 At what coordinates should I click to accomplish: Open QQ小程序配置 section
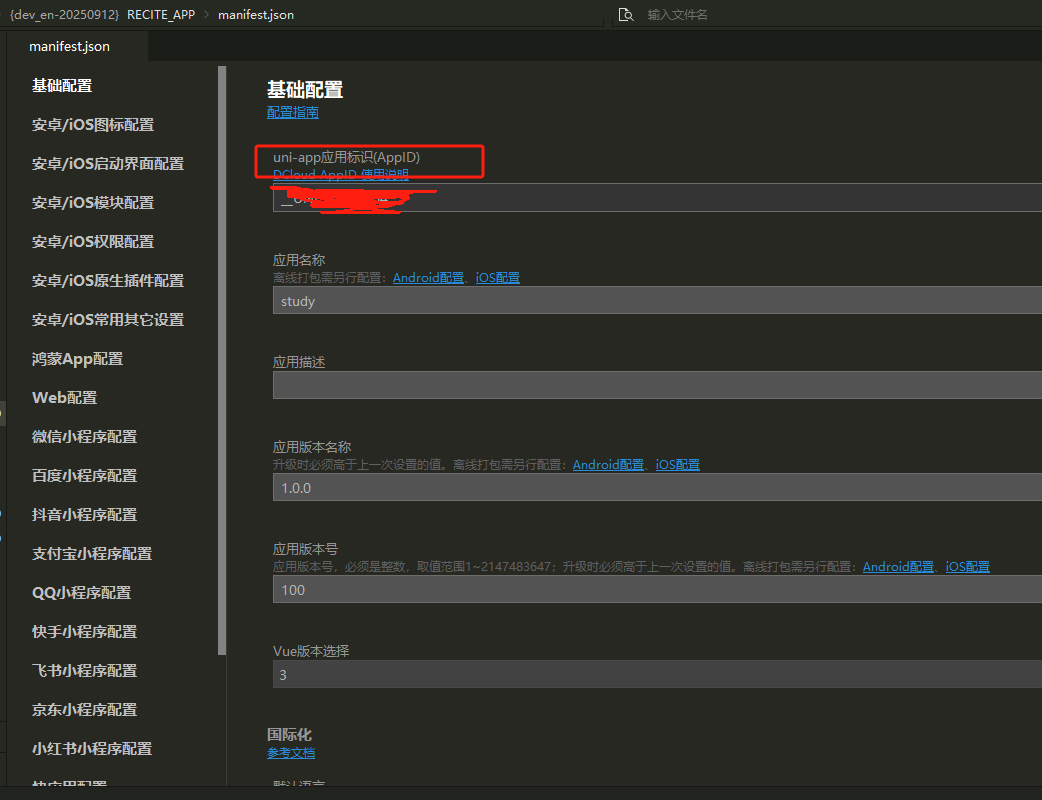pyautogui.click(x=81, y=593)
